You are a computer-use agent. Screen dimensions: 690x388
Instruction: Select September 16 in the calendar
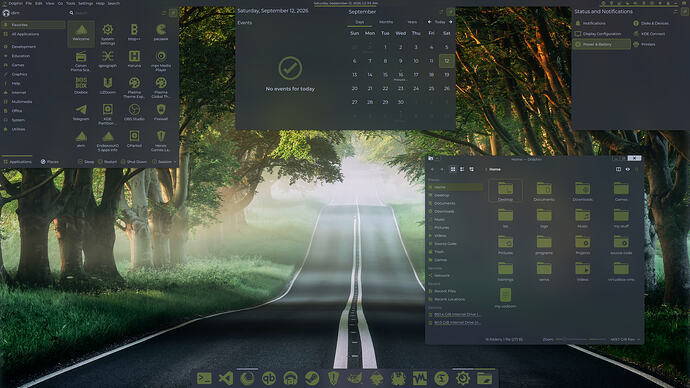click(x=400, y=75)
